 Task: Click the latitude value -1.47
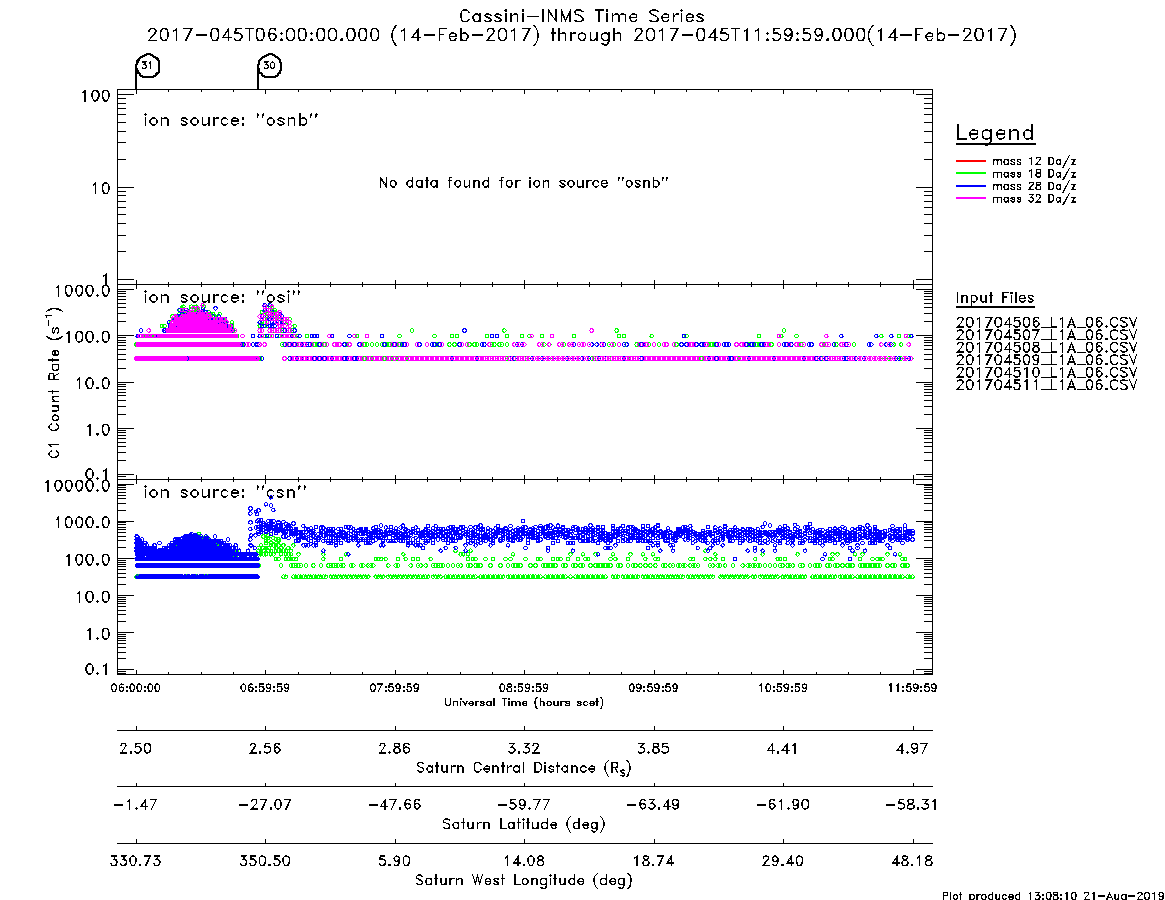(135, 805)
